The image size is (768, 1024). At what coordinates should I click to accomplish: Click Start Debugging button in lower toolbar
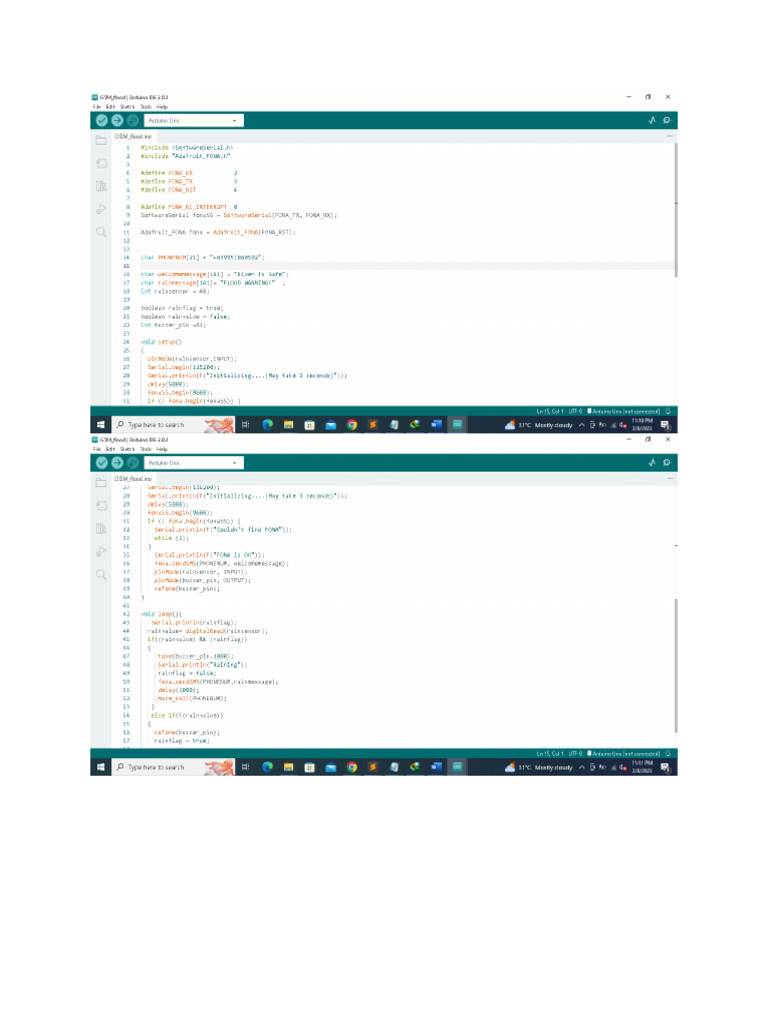pos(132,463)
